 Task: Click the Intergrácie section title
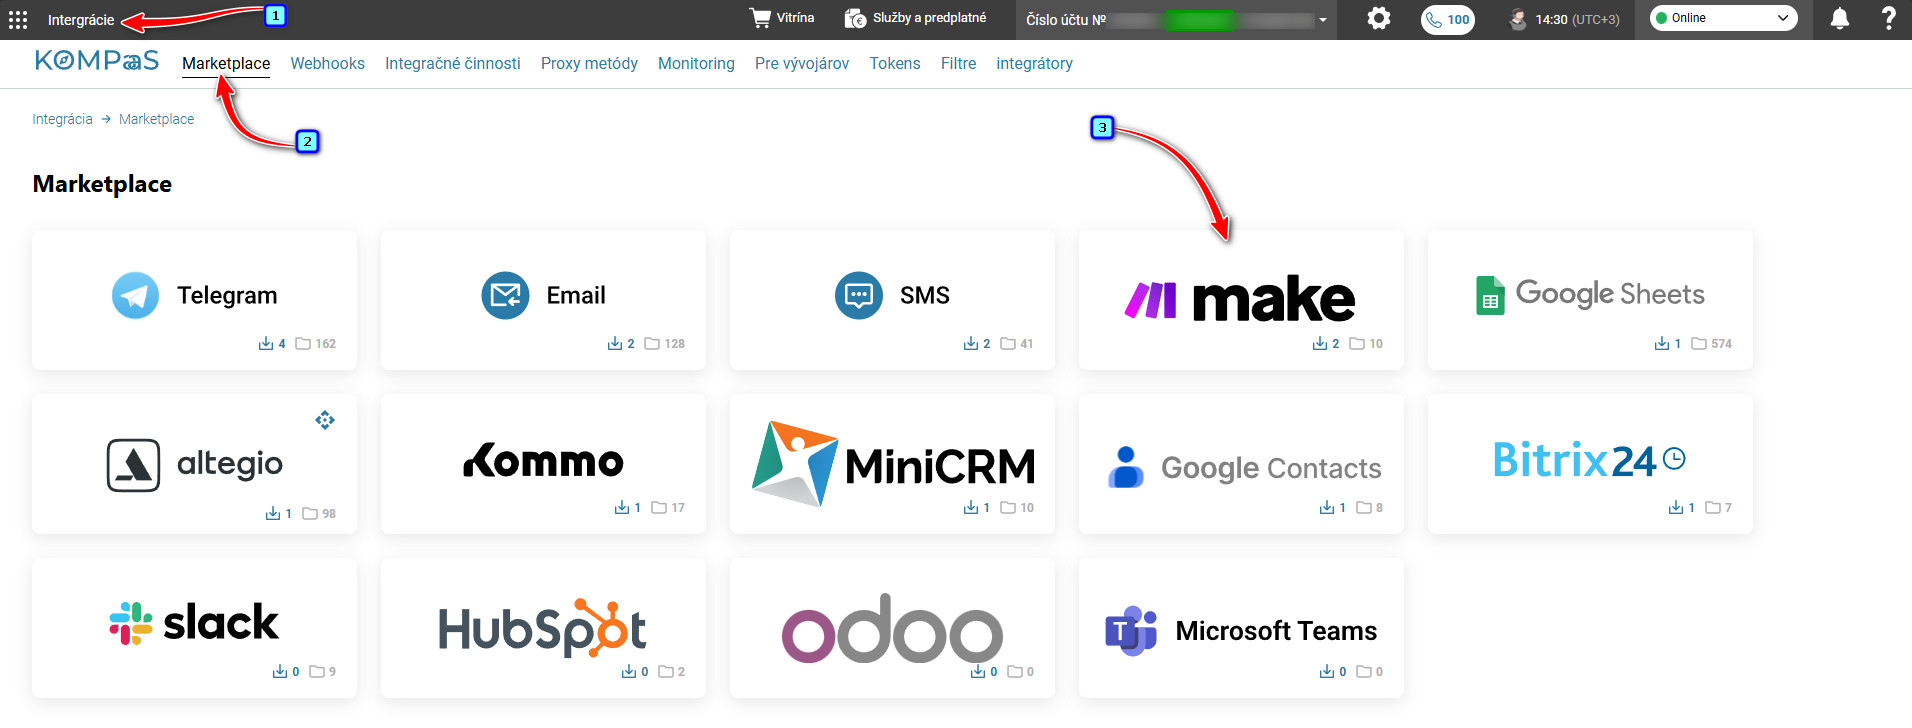(x=81, y=20)
